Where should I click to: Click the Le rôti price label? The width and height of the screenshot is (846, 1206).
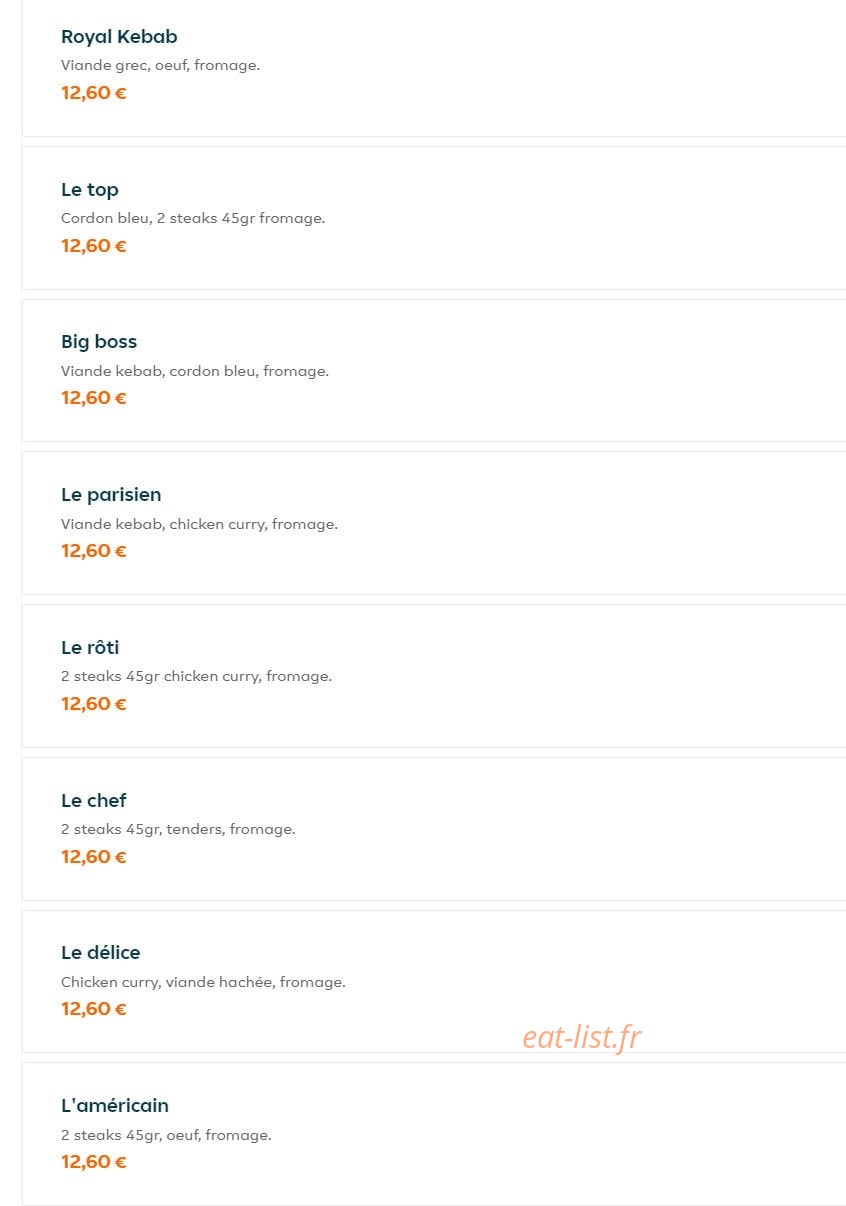click(x=94, y=704)
